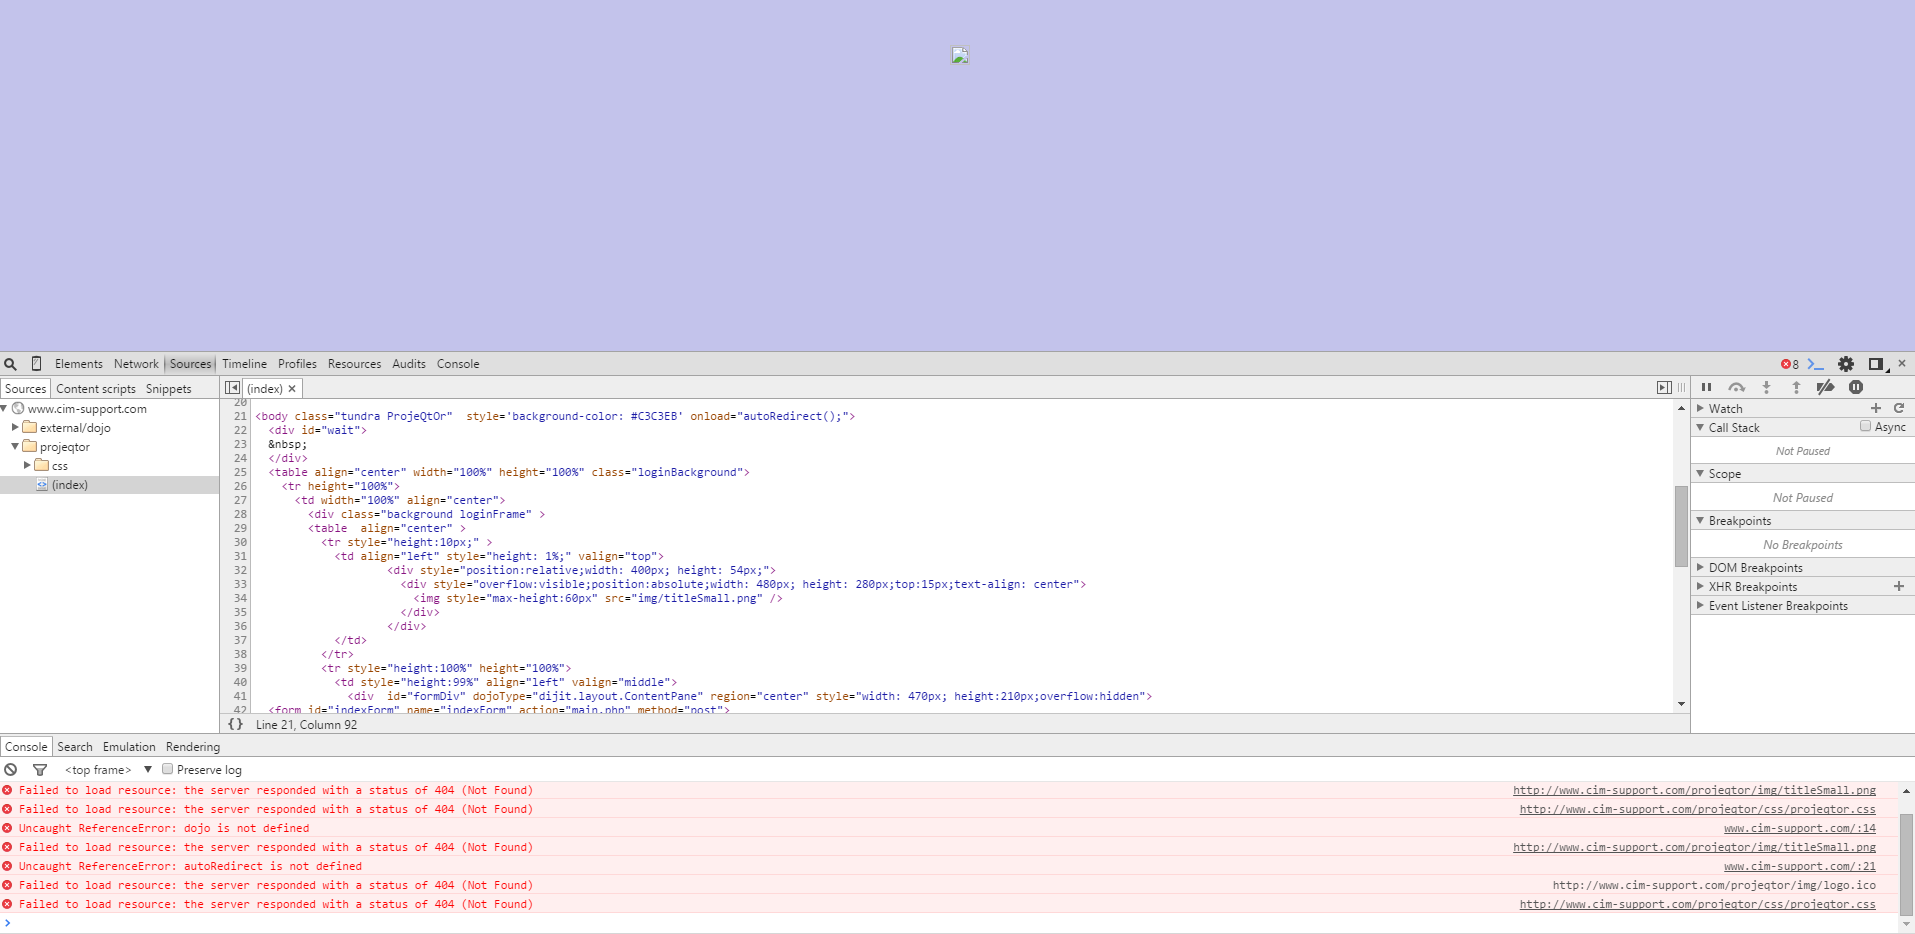Image resolution: width=1915 pixels, height=934 pixels.
Task: Toggle pause on exceptions
Action: 1856,388
